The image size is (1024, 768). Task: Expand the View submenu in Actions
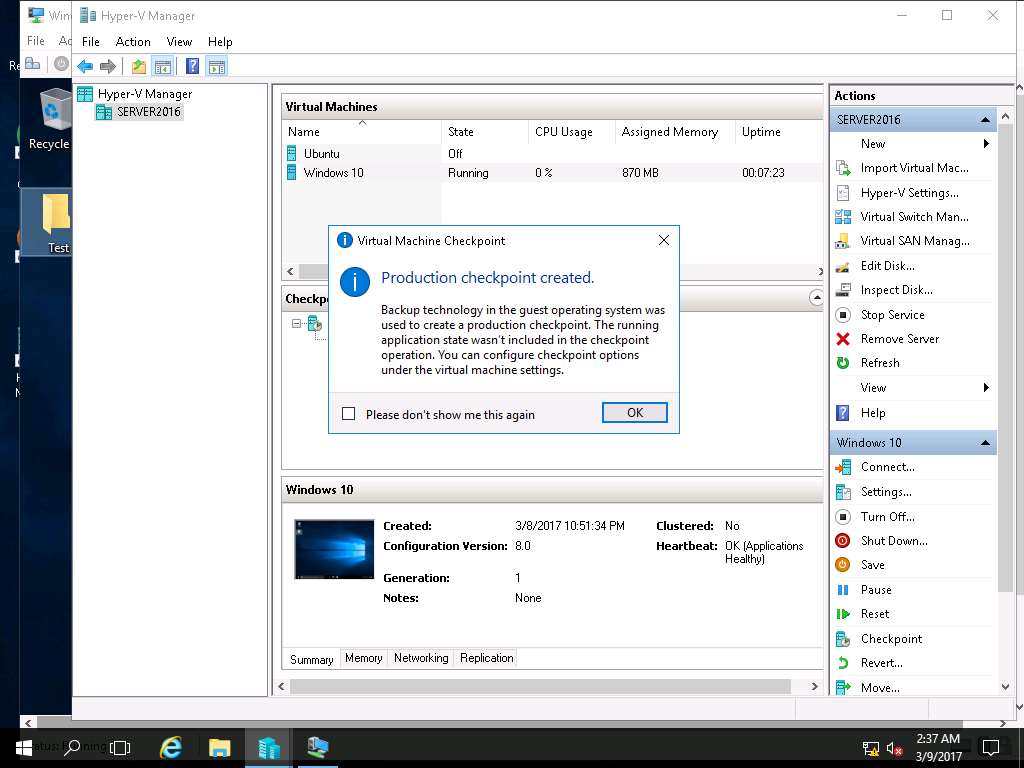pos(986,388)
